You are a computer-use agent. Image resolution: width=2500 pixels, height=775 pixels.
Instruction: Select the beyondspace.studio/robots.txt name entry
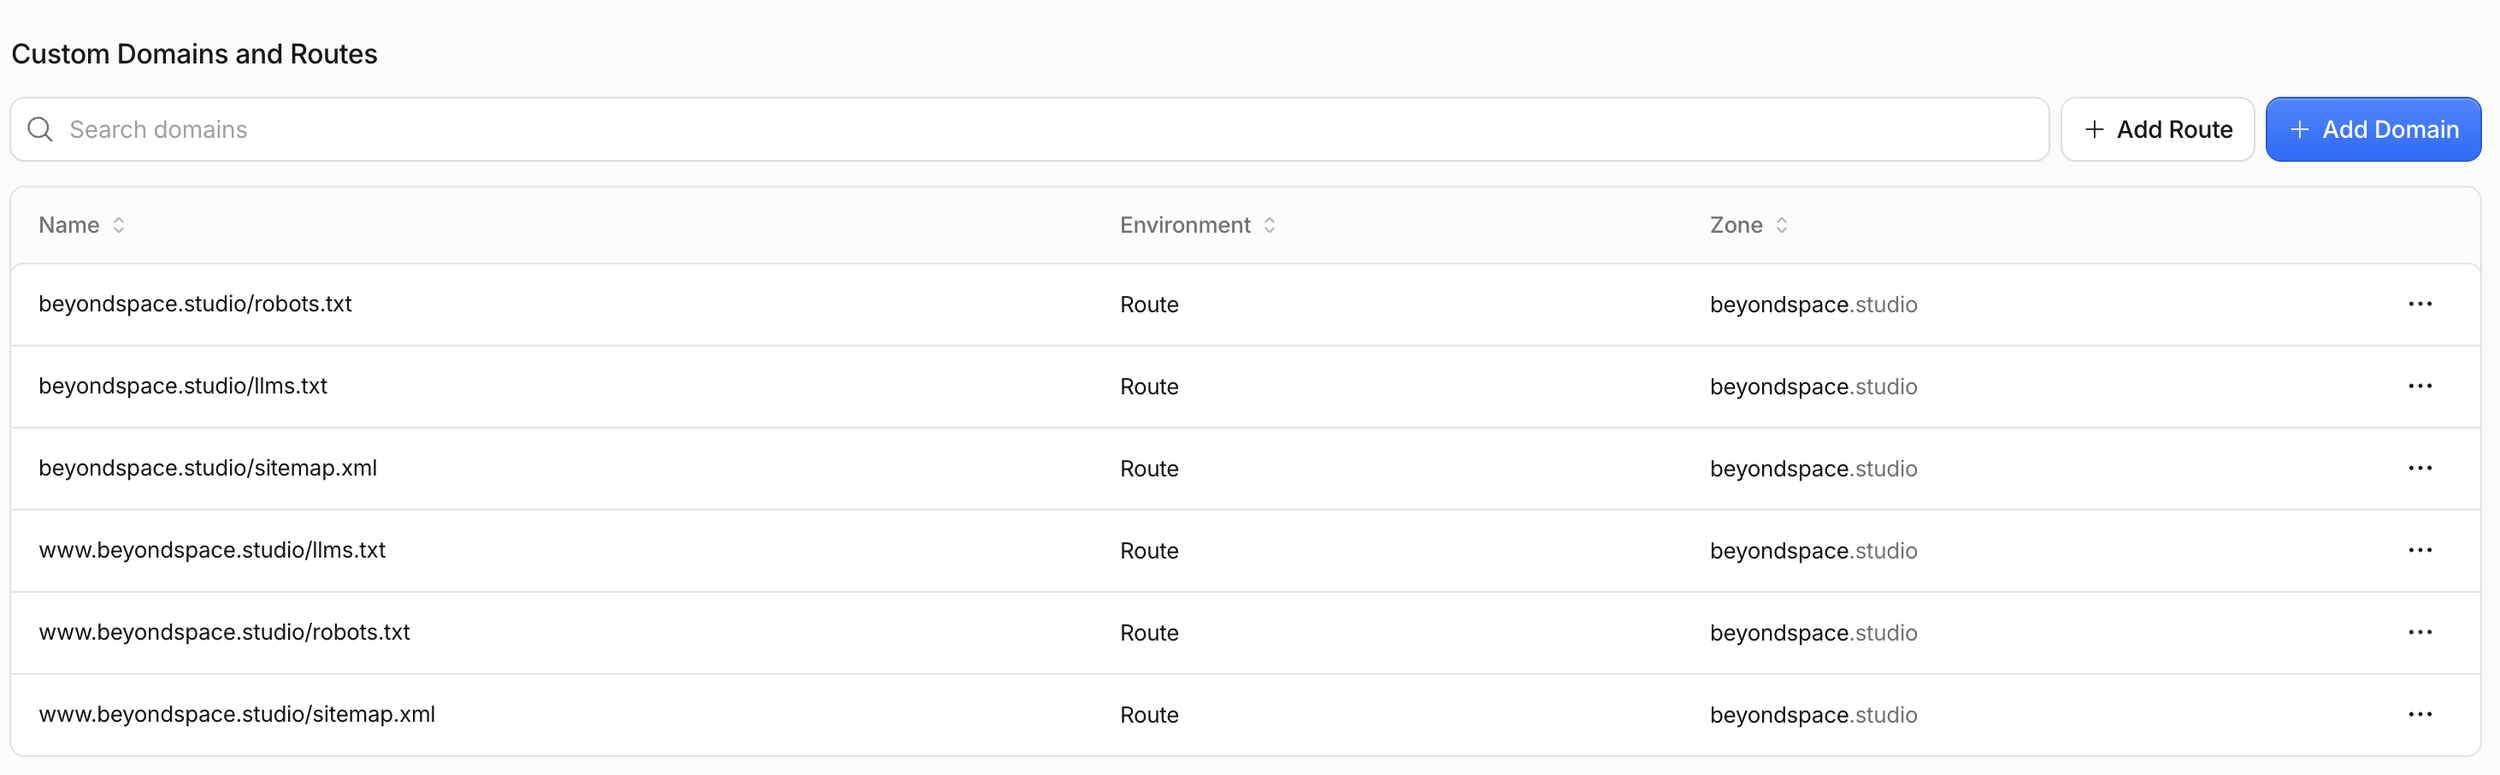(x=195, y=304)
